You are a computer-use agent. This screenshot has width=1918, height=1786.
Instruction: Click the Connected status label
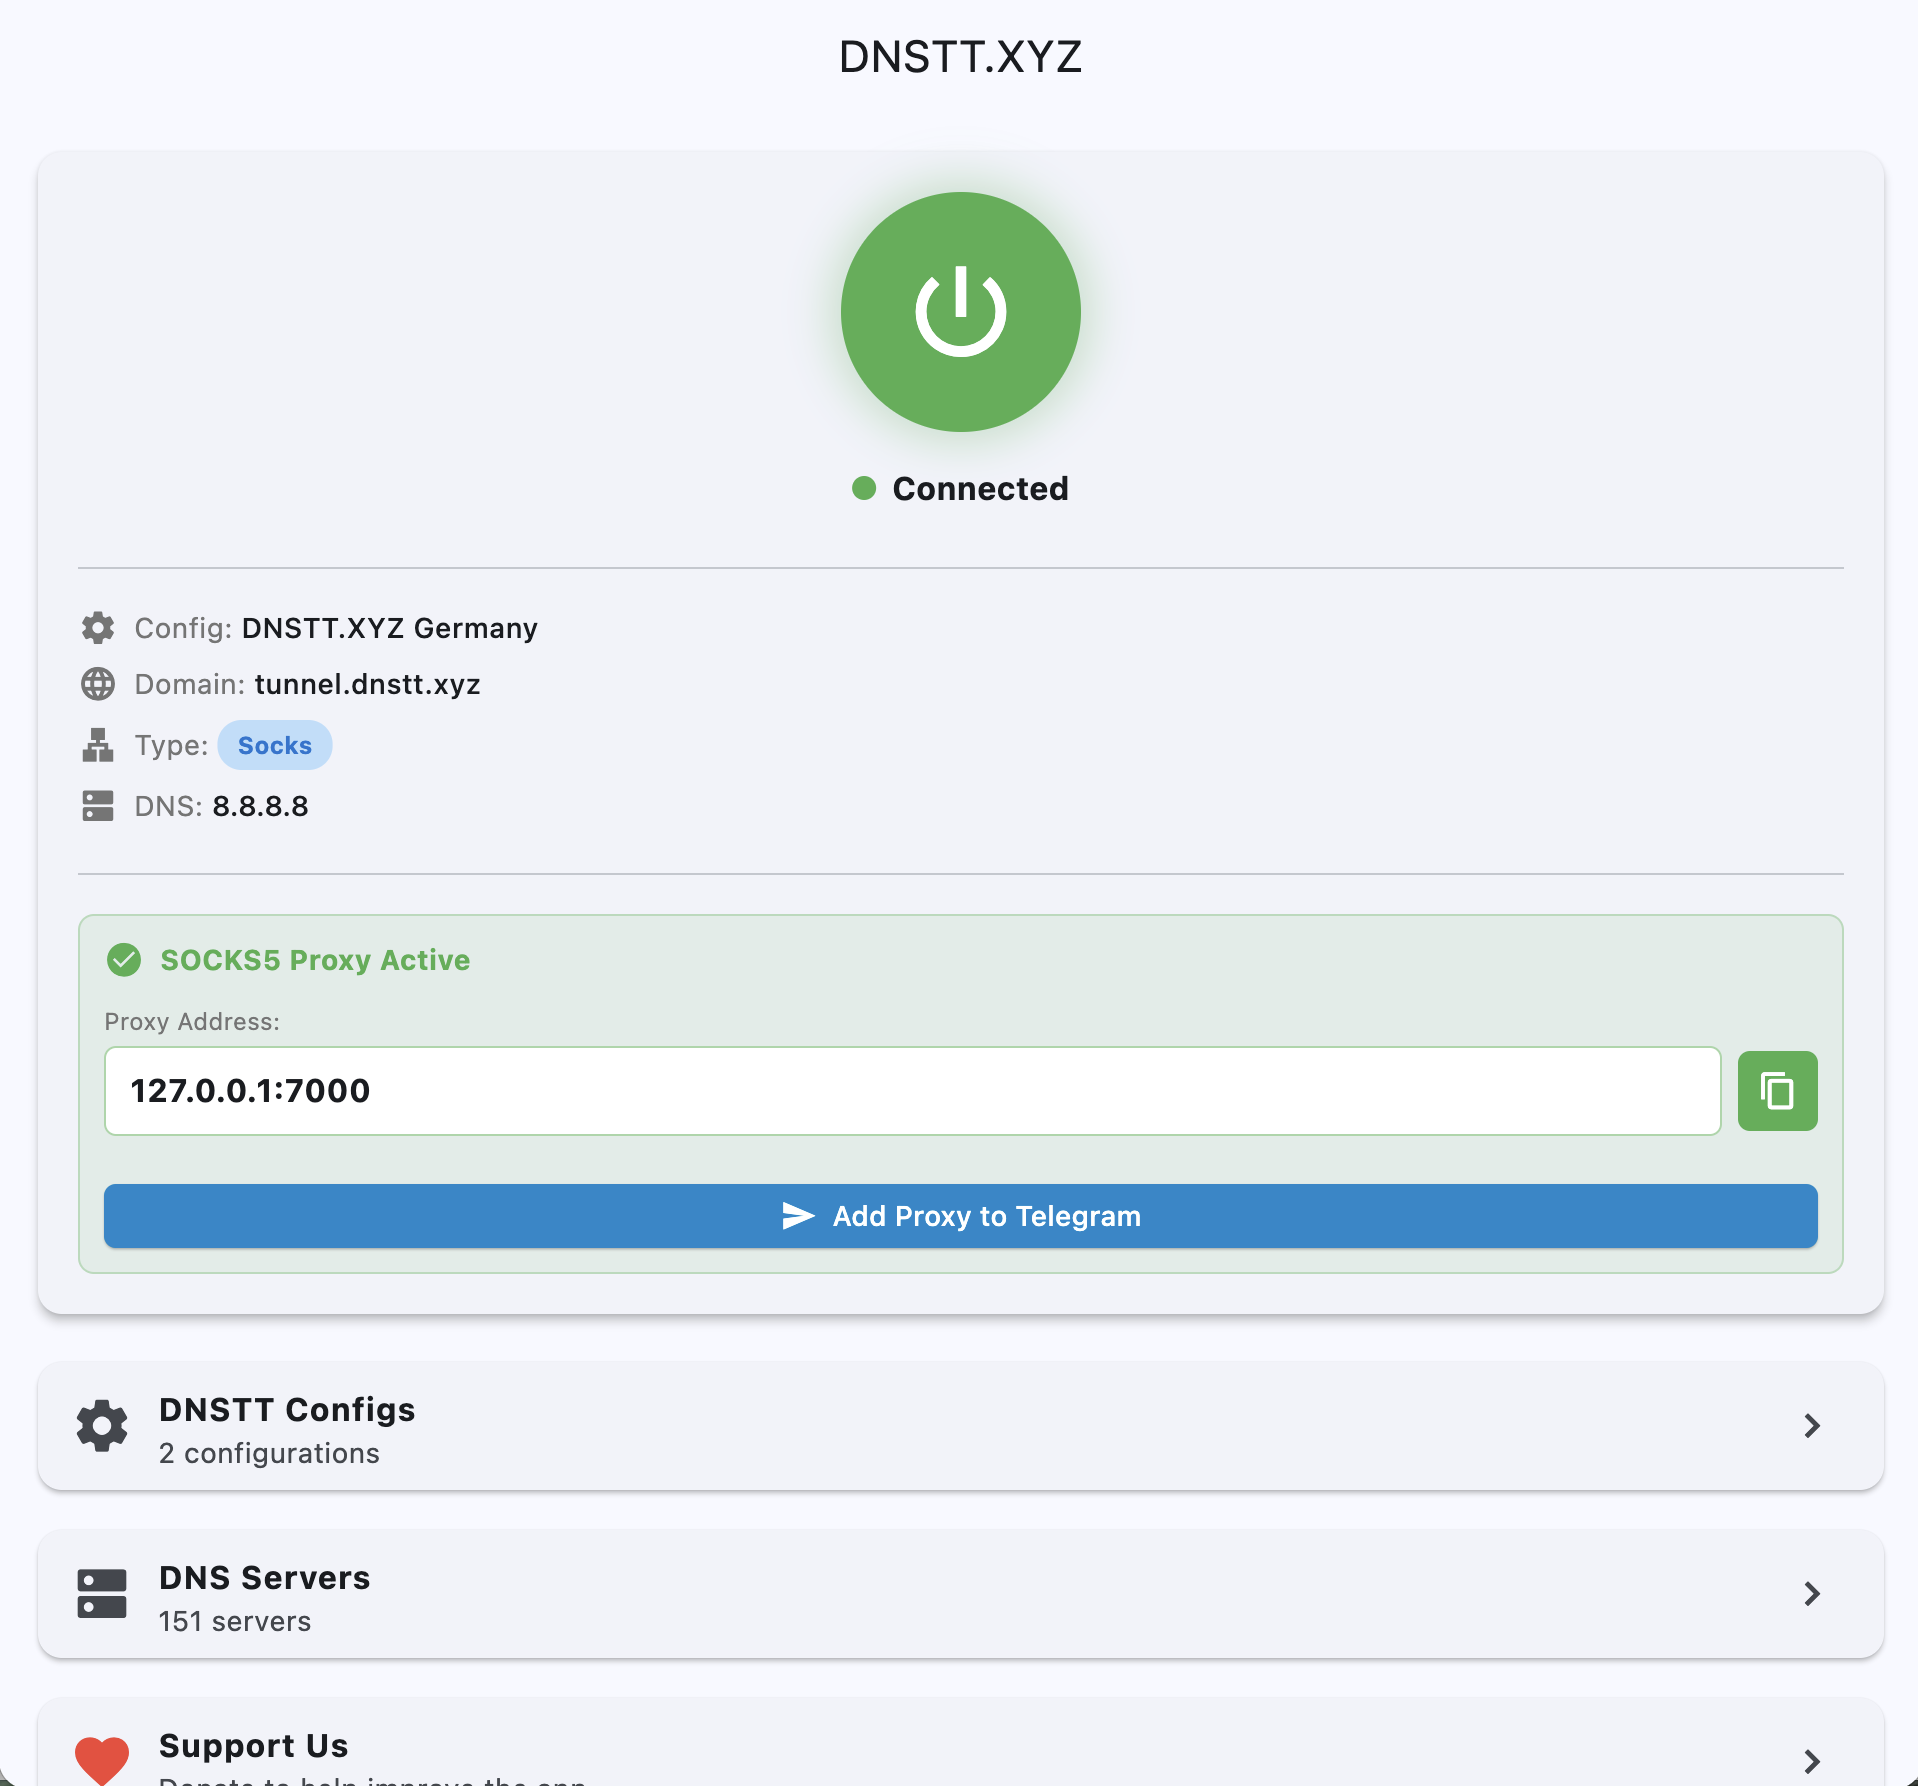click(x=980, y=489)
